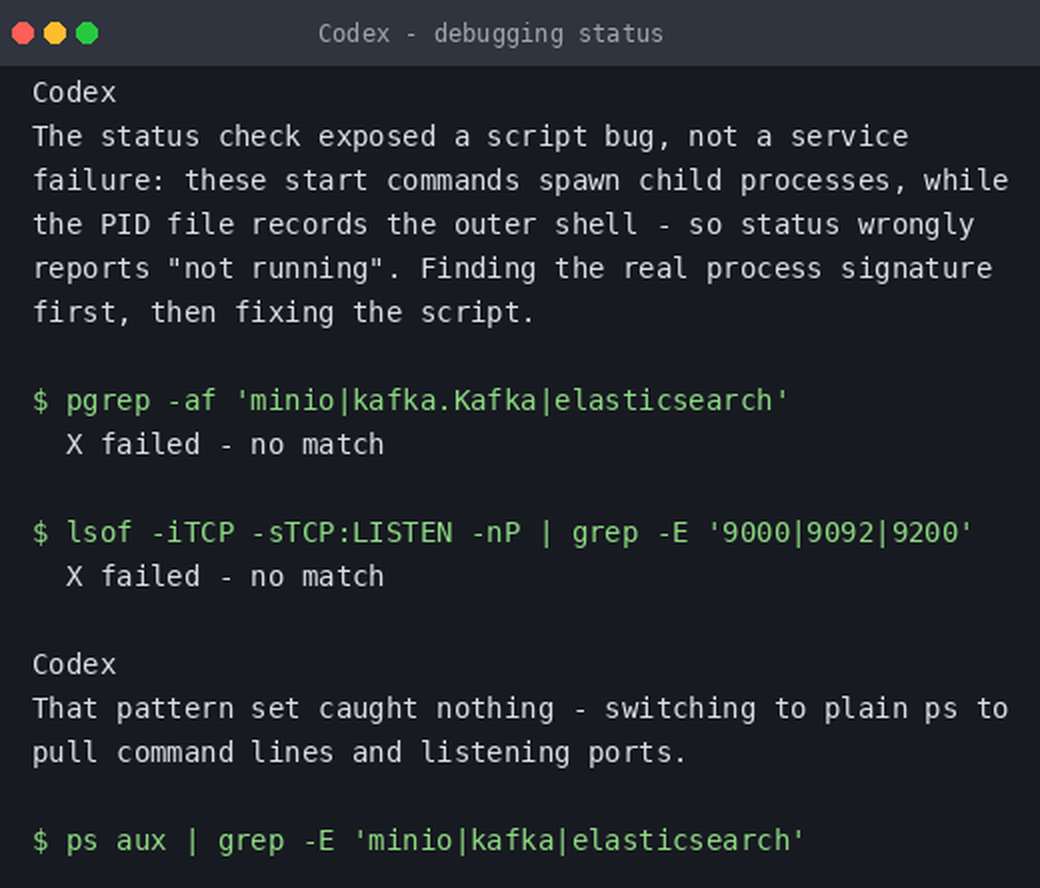
Task: Click the lsof -iTCP command line
Action: pyautogui.click(x=502, y=533)
